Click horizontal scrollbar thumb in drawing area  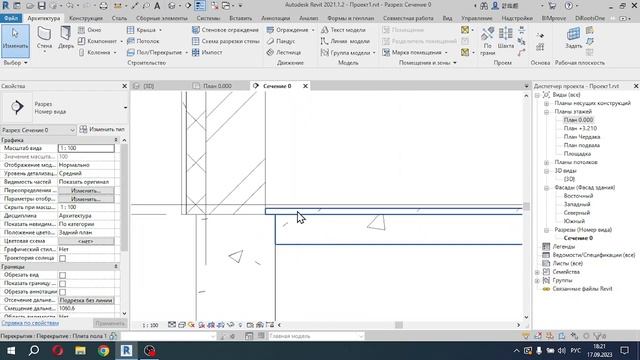(x=399, y=325)
